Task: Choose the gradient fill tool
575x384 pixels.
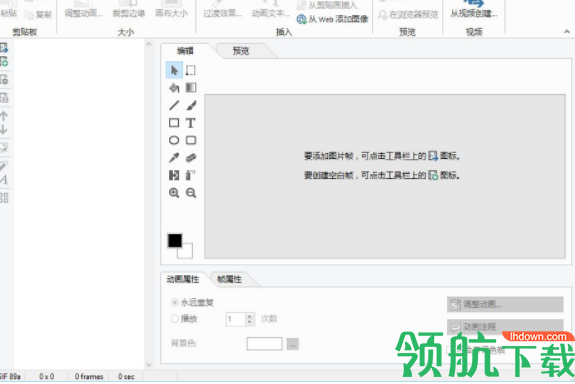Action: 191,87
